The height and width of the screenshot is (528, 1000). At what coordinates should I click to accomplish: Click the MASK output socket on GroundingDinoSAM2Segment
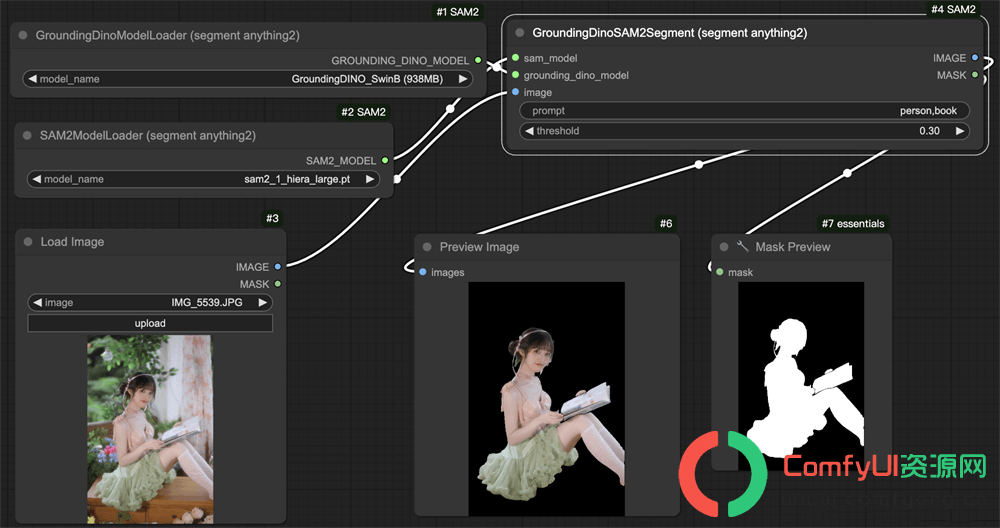pos(975,75)
